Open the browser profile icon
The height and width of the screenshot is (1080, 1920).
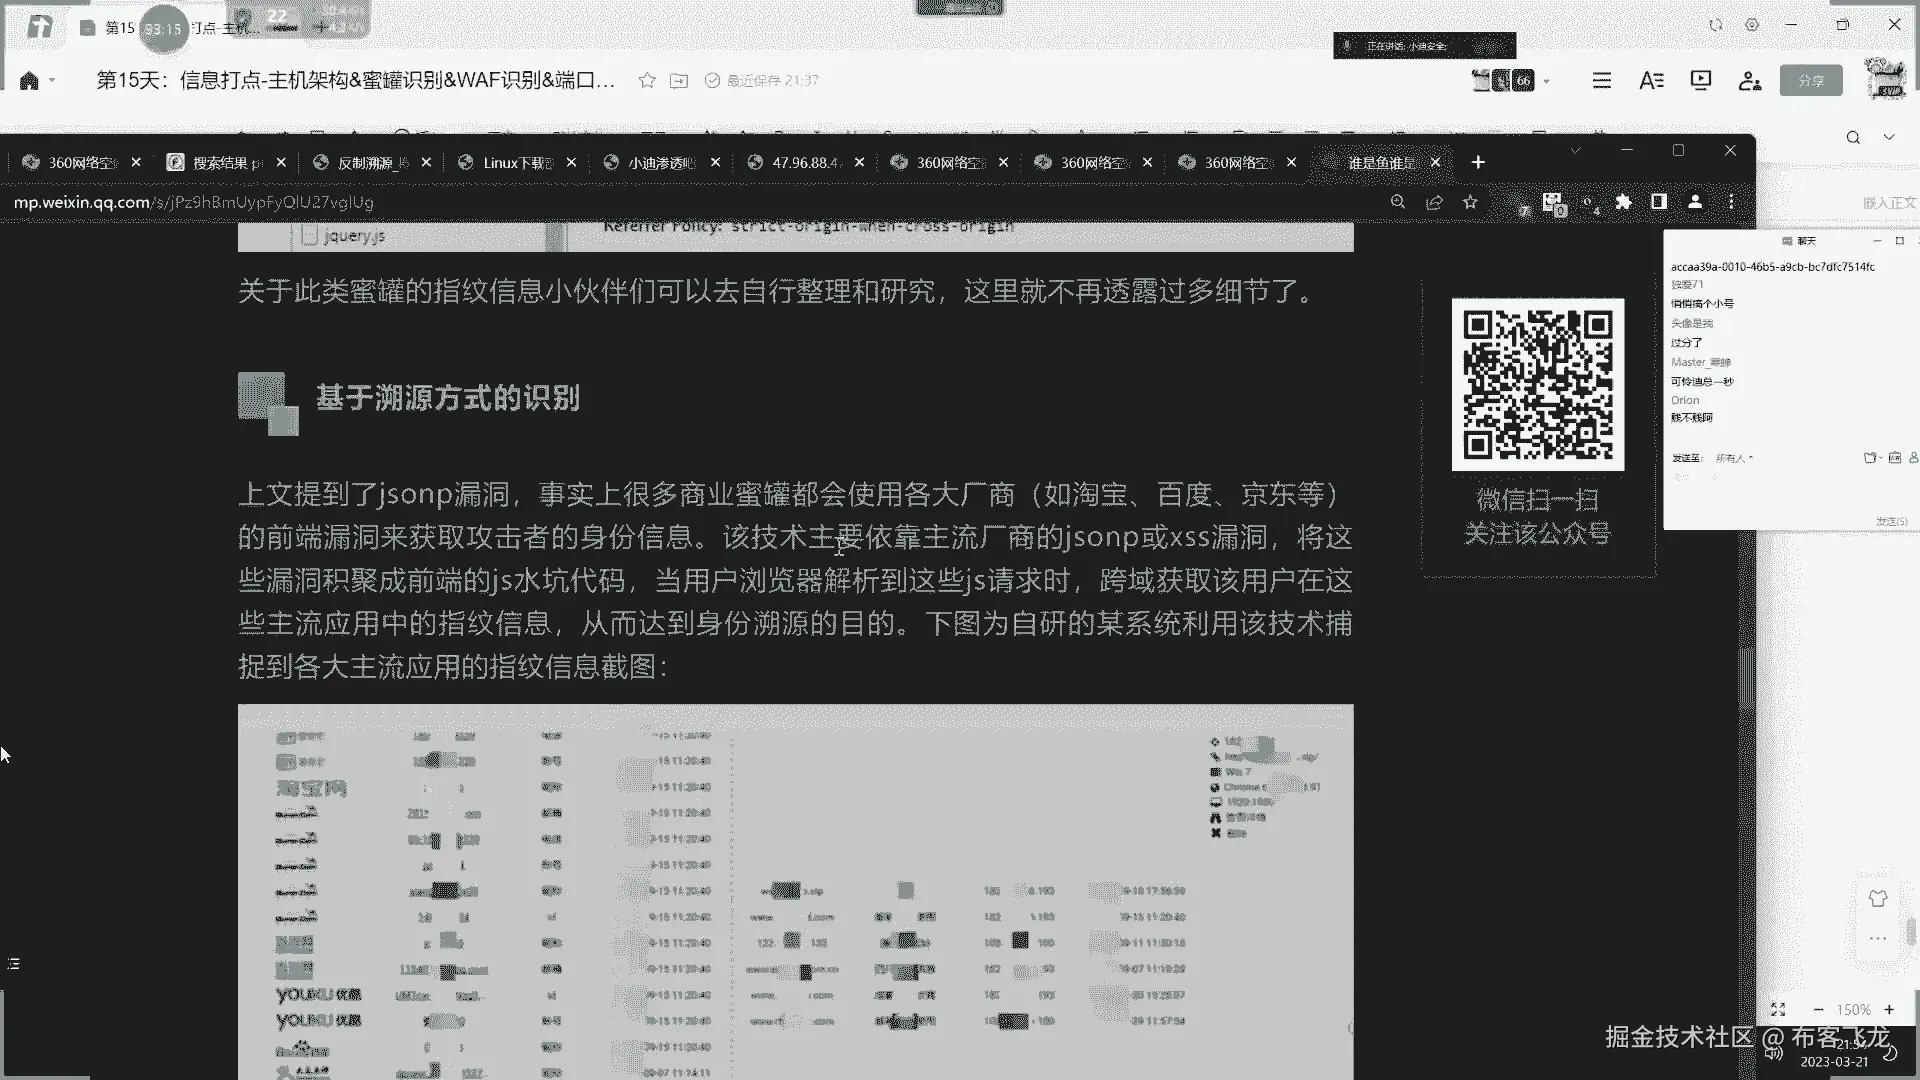[x=1695, y=202]
